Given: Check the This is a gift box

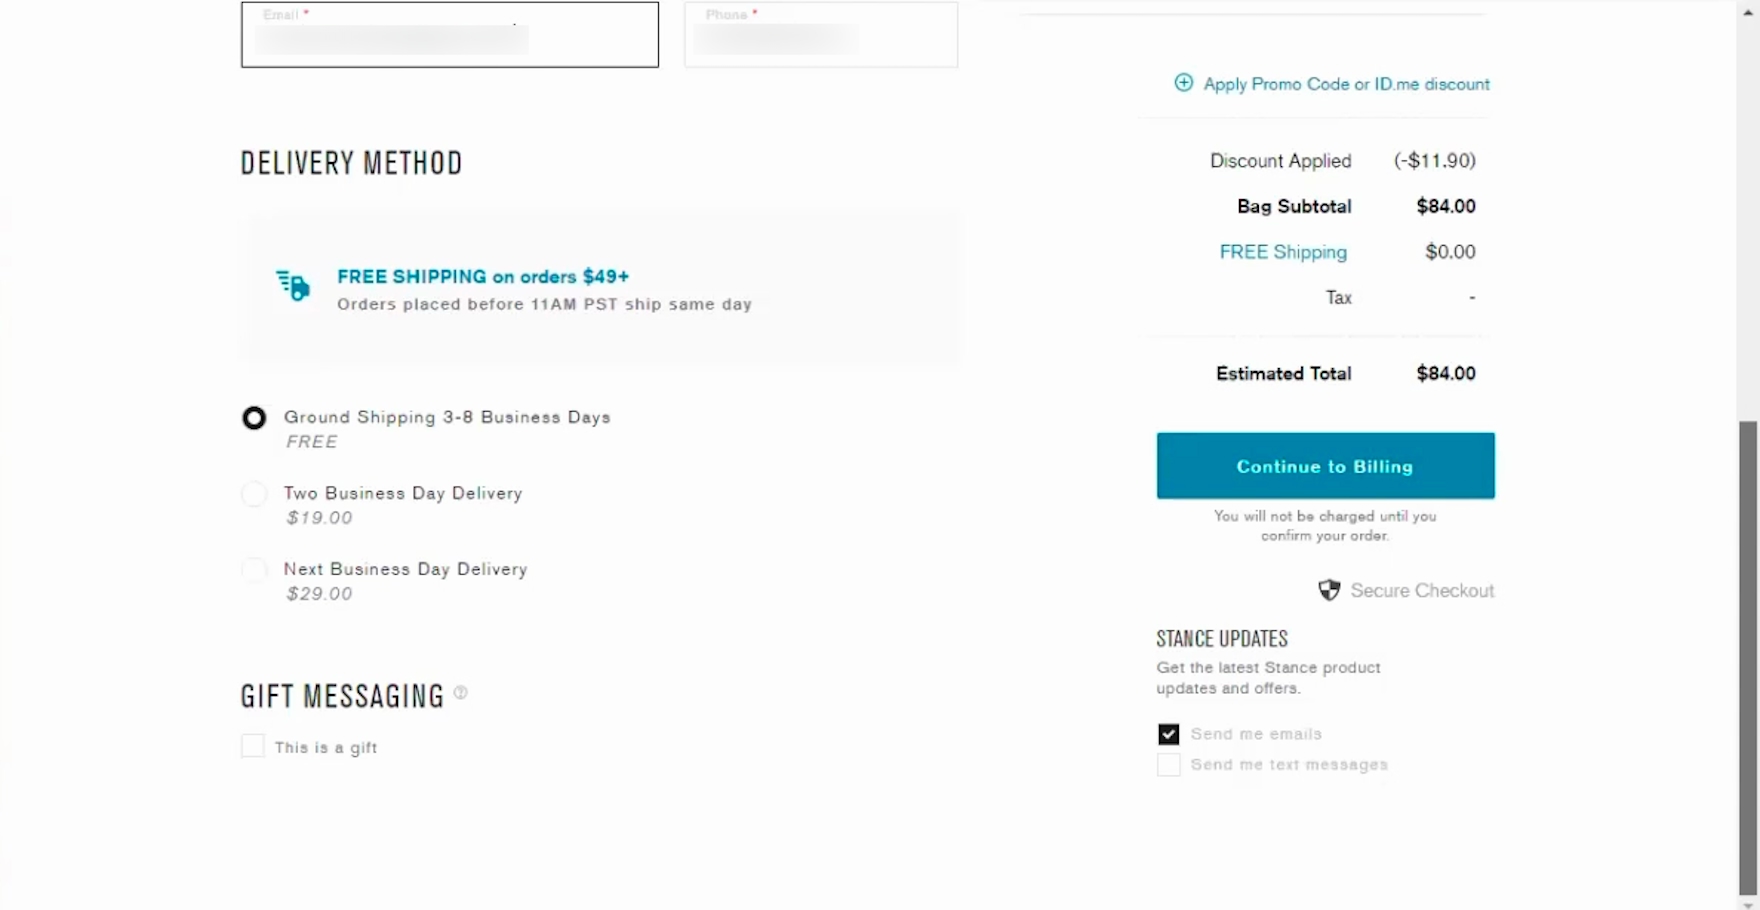Looking at the screenshot, I should coord(253,746).
